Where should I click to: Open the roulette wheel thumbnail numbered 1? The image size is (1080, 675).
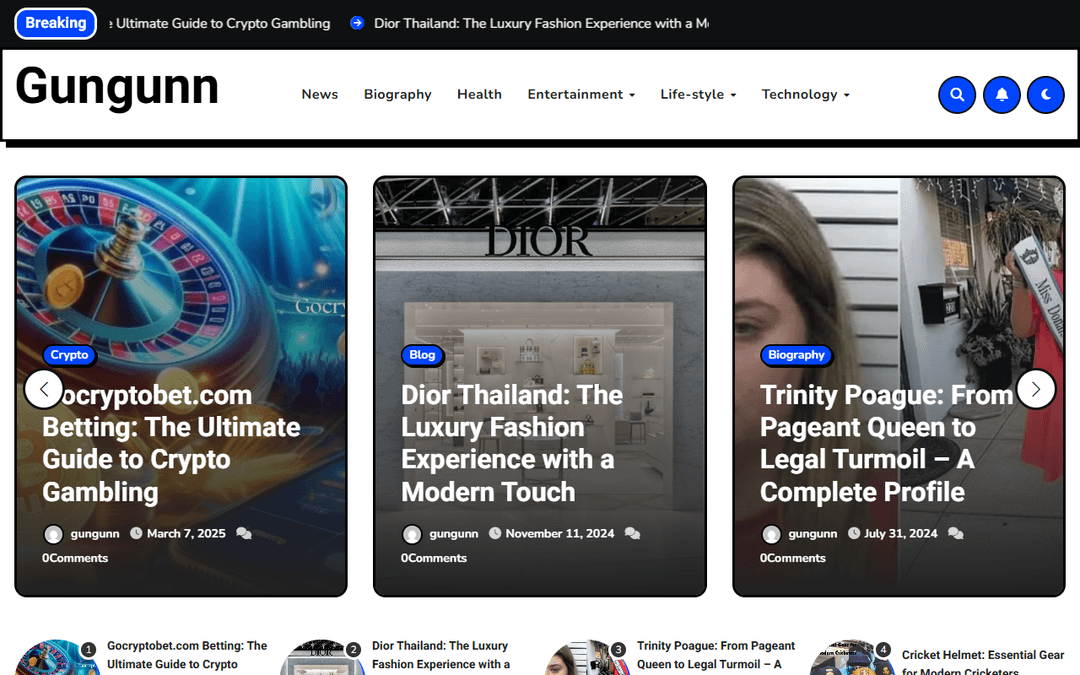tap(56, 657)
